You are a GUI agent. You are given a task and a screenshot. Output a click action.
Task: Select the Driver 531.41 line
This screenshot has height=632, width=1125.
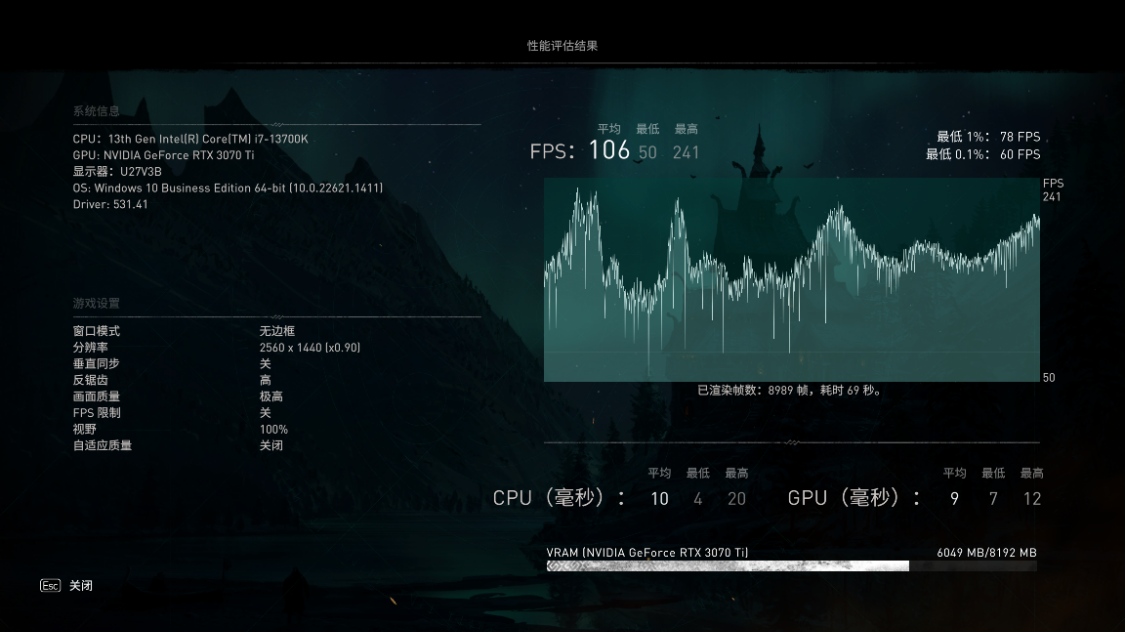pos(110,204)
